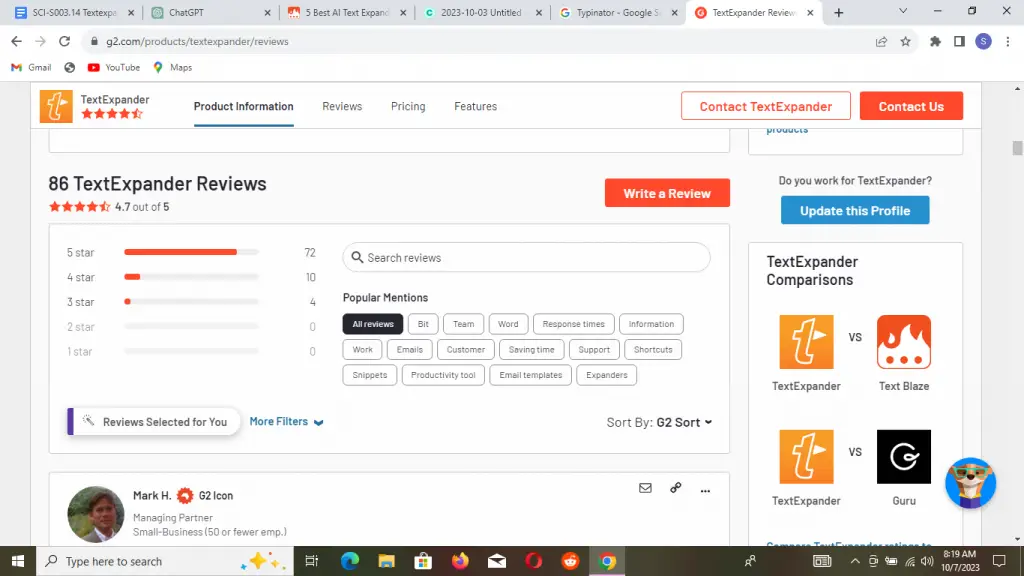Click the chat mascot assistant icon
The width and height of the screenshot is (1024, 576).
click(x=970, y=483)
